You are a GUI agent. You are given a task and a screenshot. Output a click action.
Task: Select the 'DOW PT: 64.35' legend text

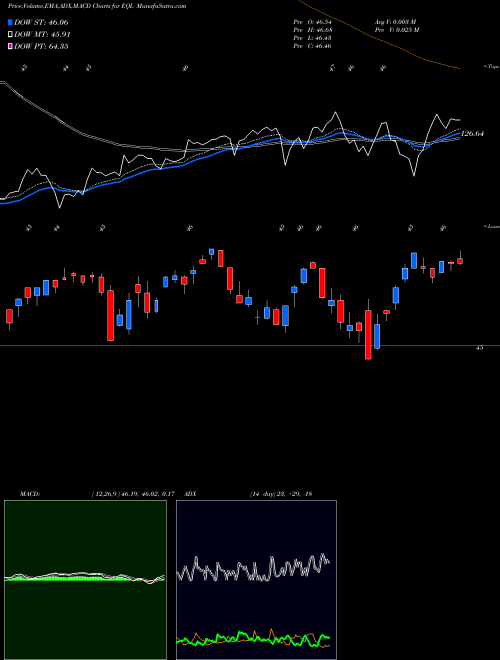(x=41, y=46)
